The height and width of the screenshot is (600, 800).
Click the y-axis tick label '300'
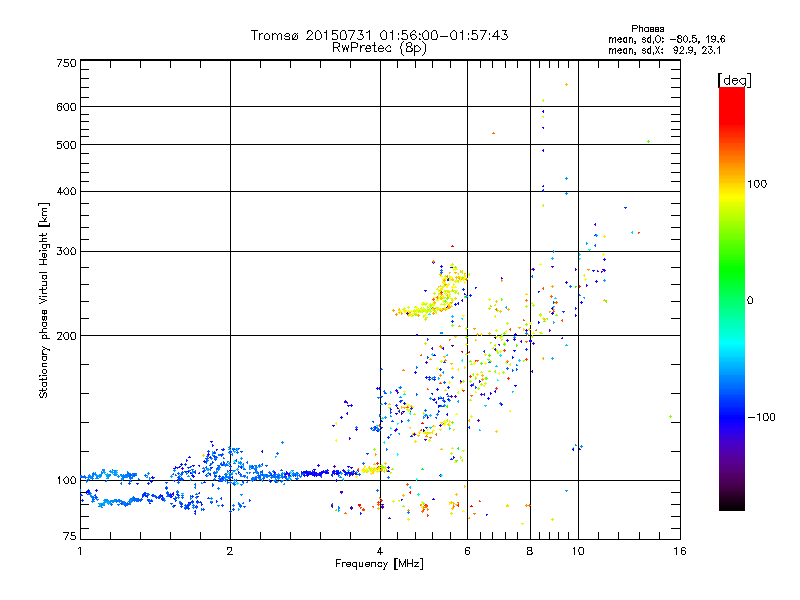(67, 251)
